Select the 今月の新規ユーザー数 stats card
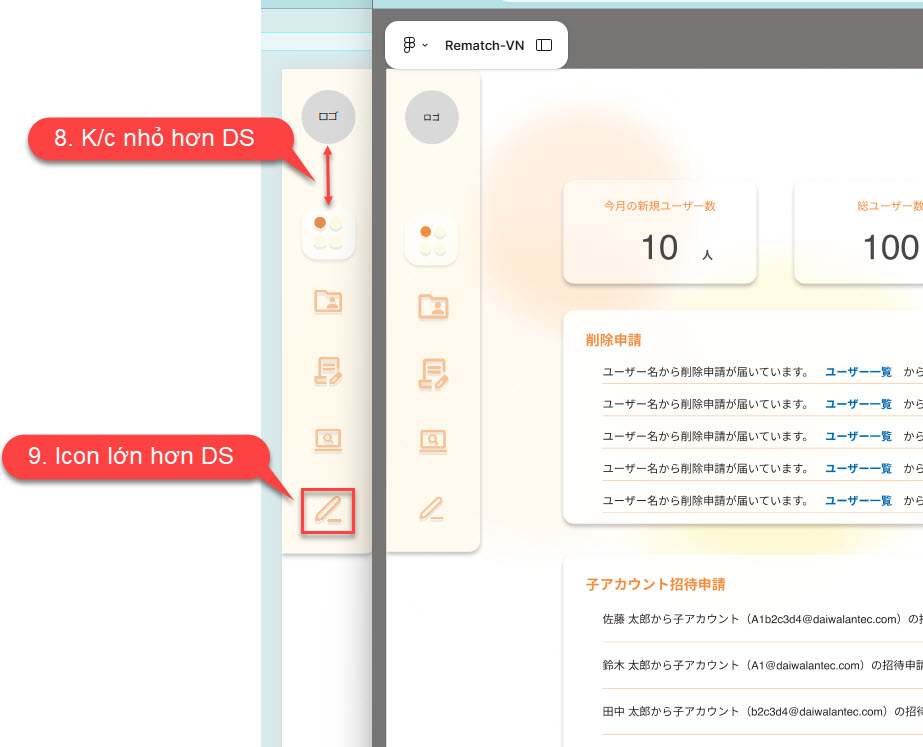 tap(659, 232)
